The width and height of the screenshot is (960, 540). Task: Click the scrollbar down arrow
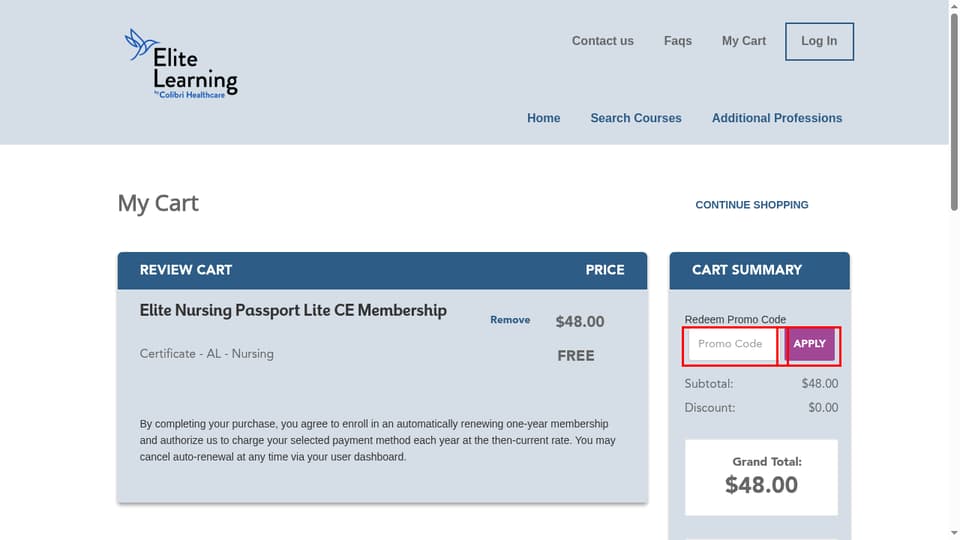954,534
